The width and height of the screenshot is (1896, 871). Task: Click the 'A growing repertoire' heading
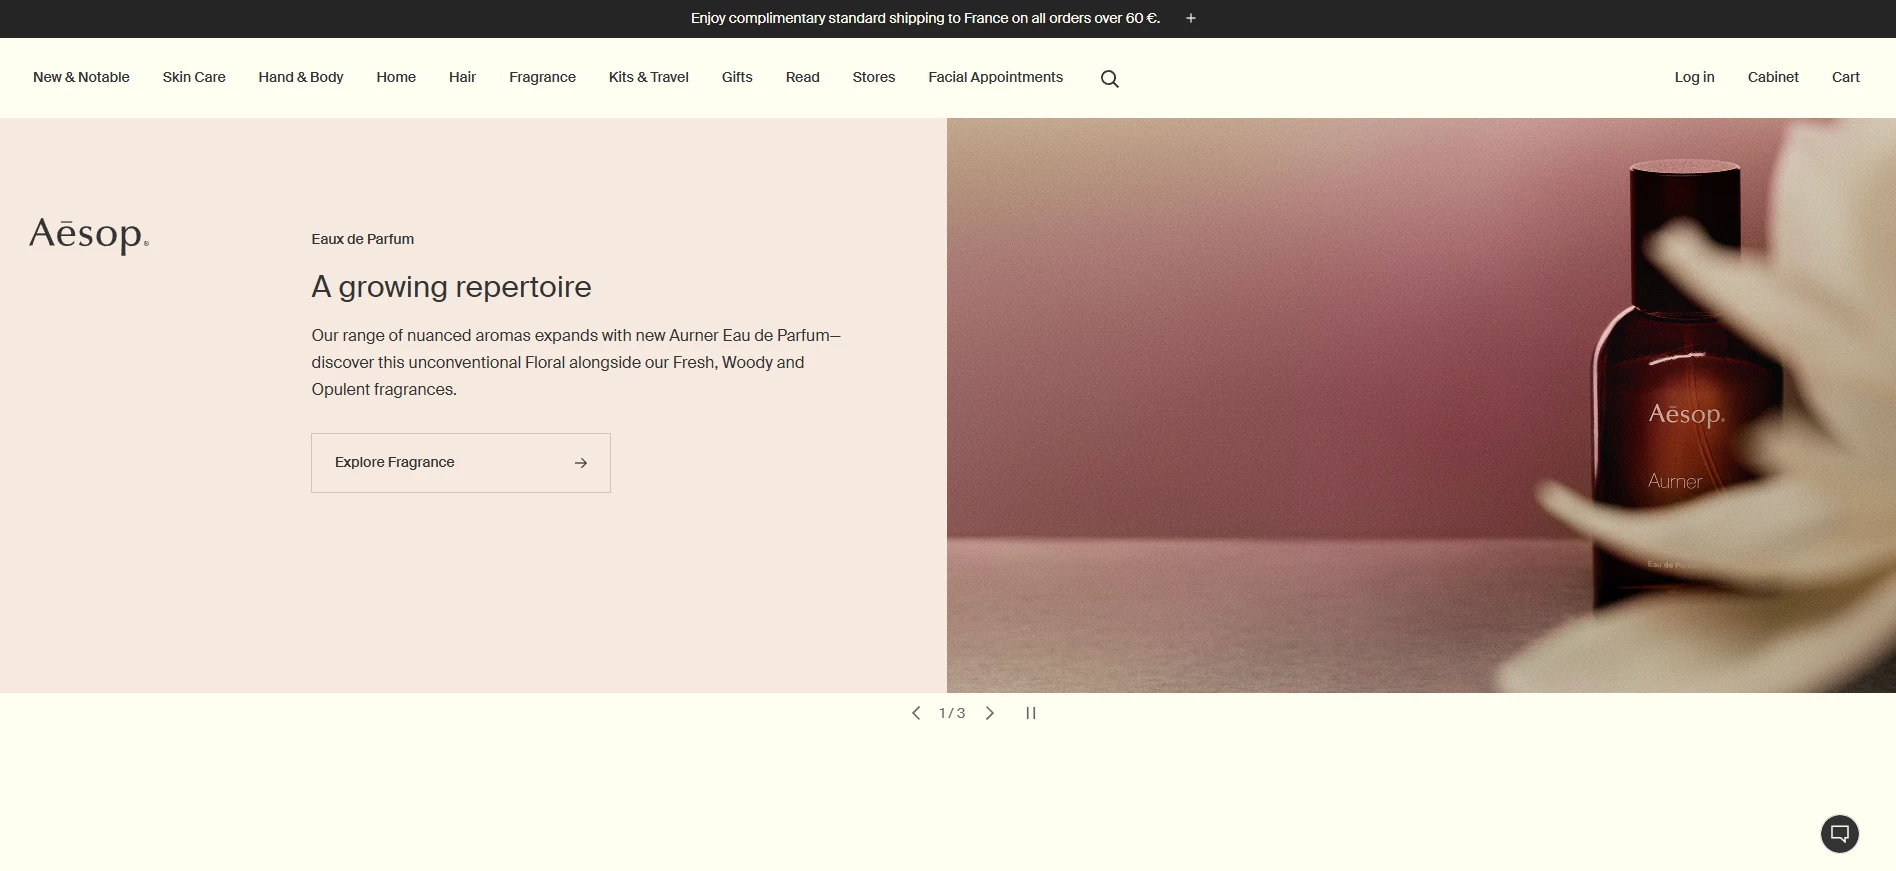coord(451,287)
